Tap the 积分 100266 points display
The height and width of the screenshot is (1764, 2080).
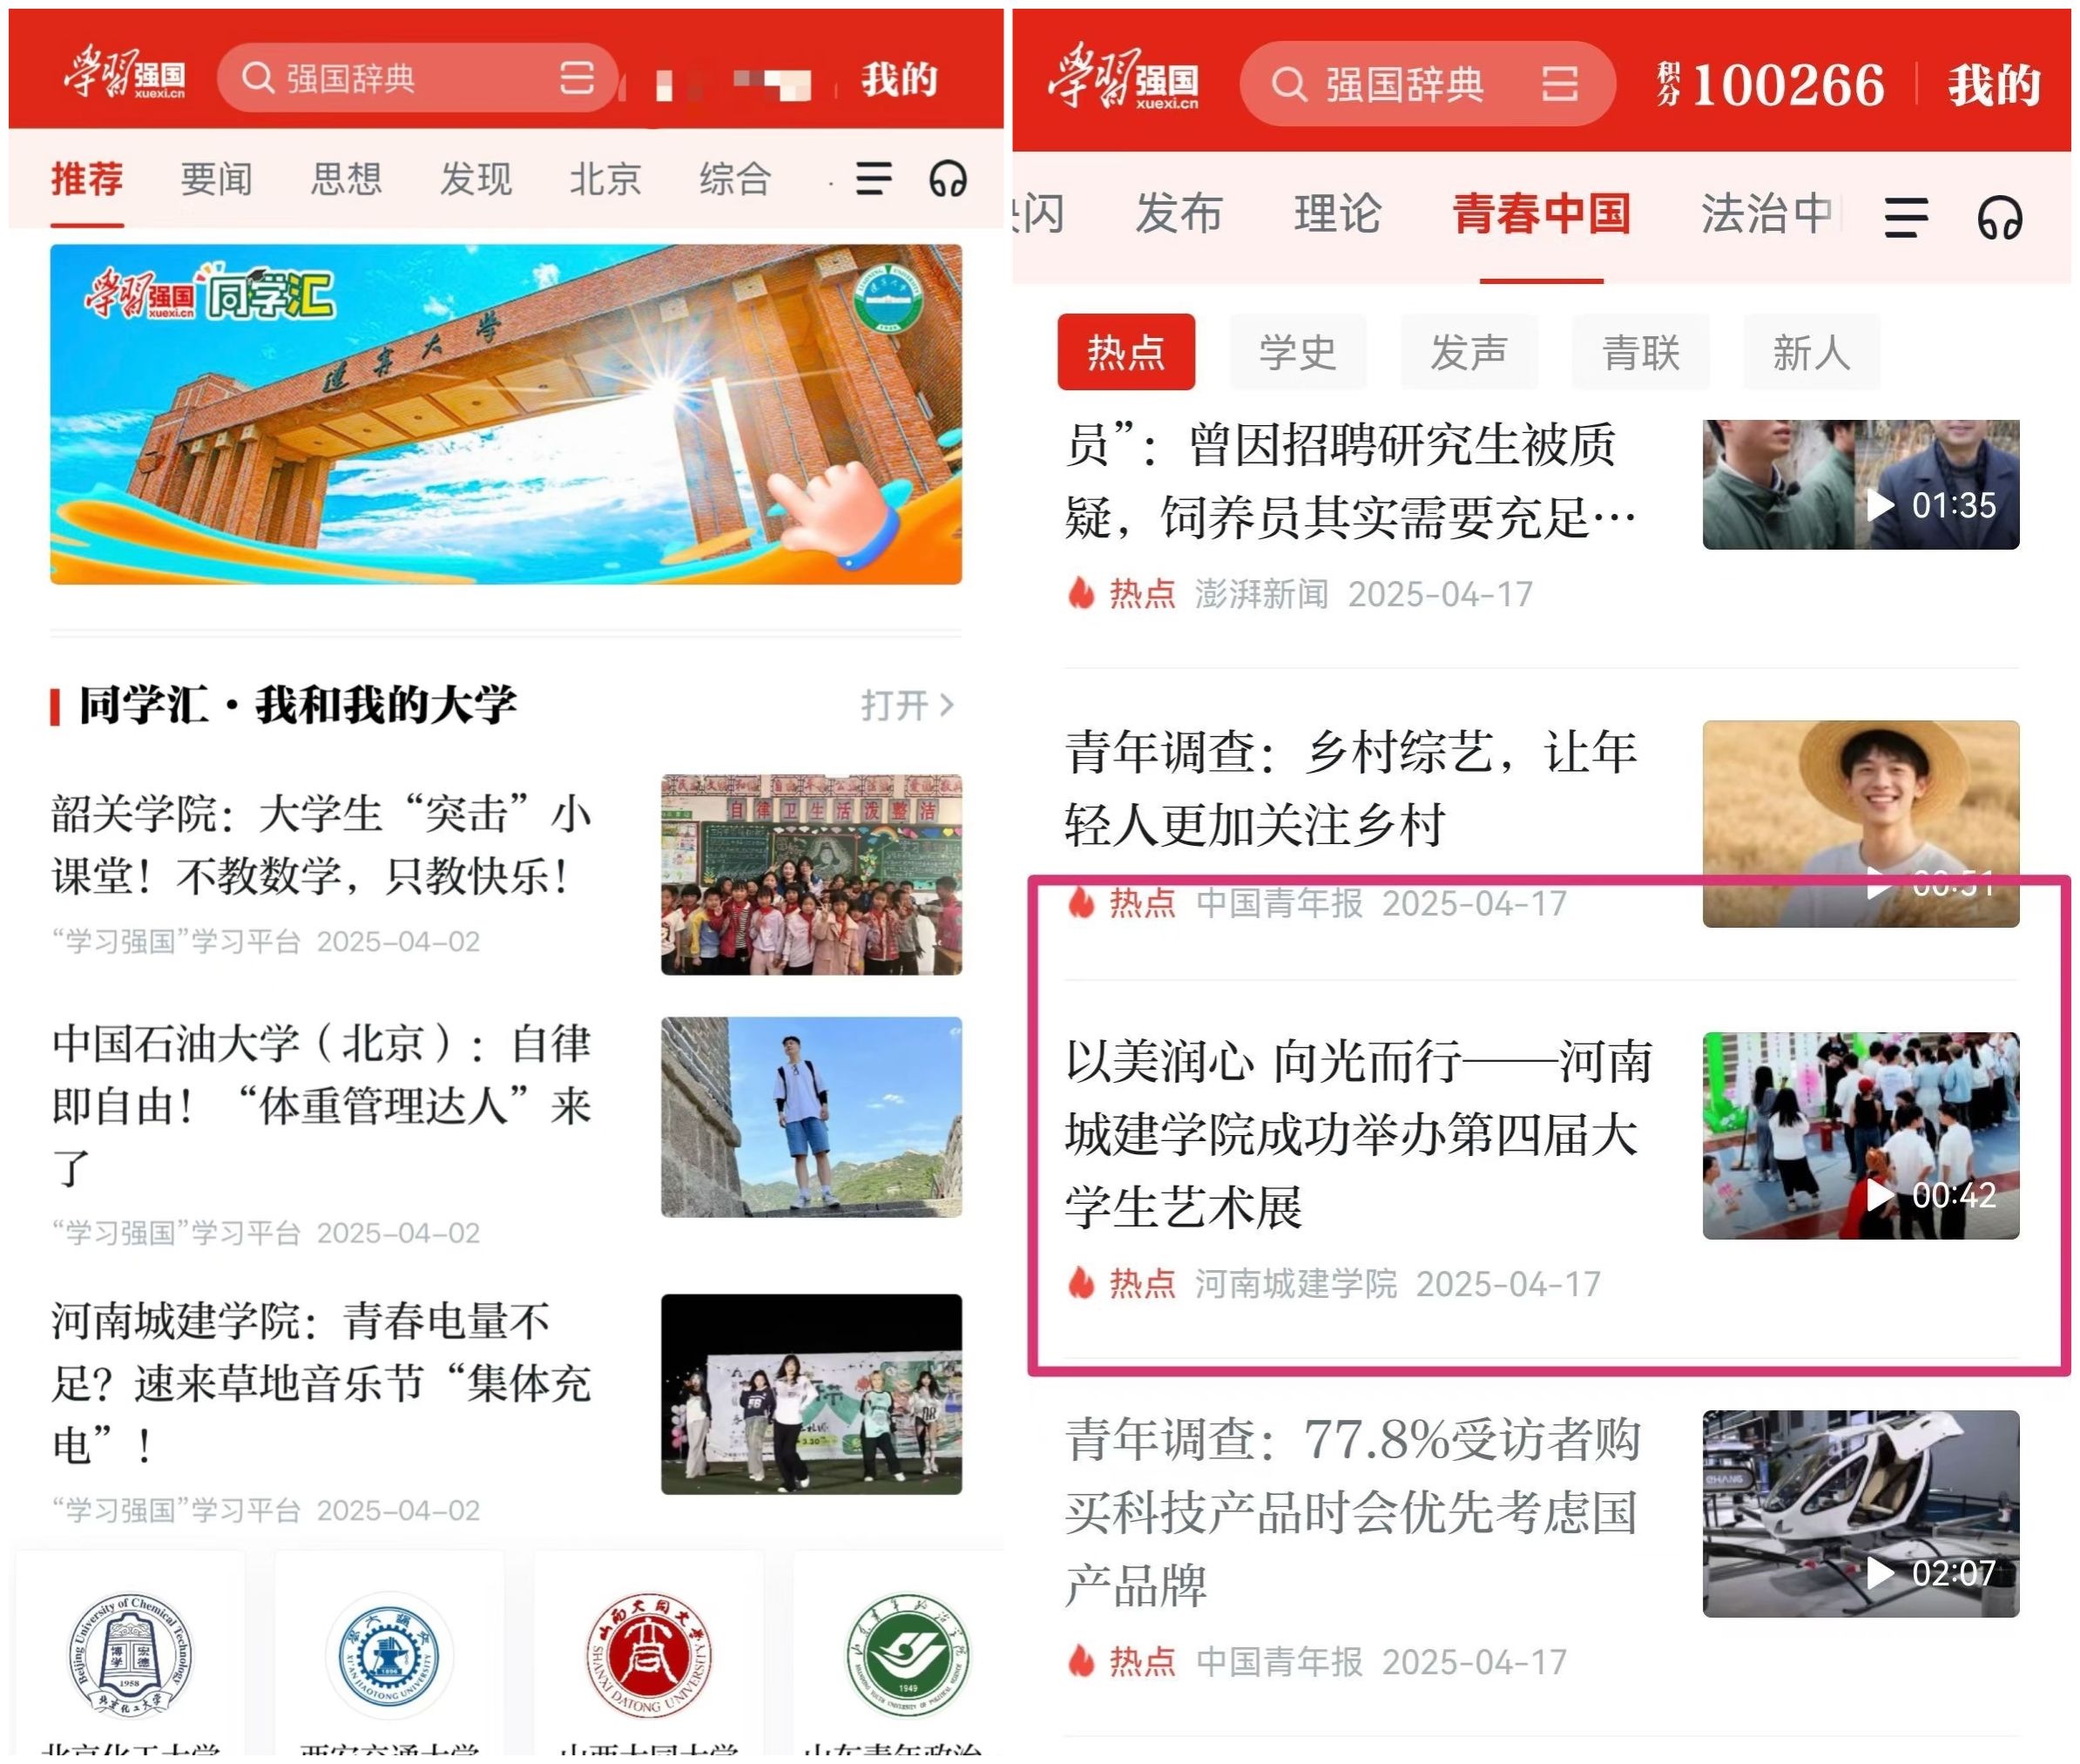pyautogui.click(x=1770, y=84)
